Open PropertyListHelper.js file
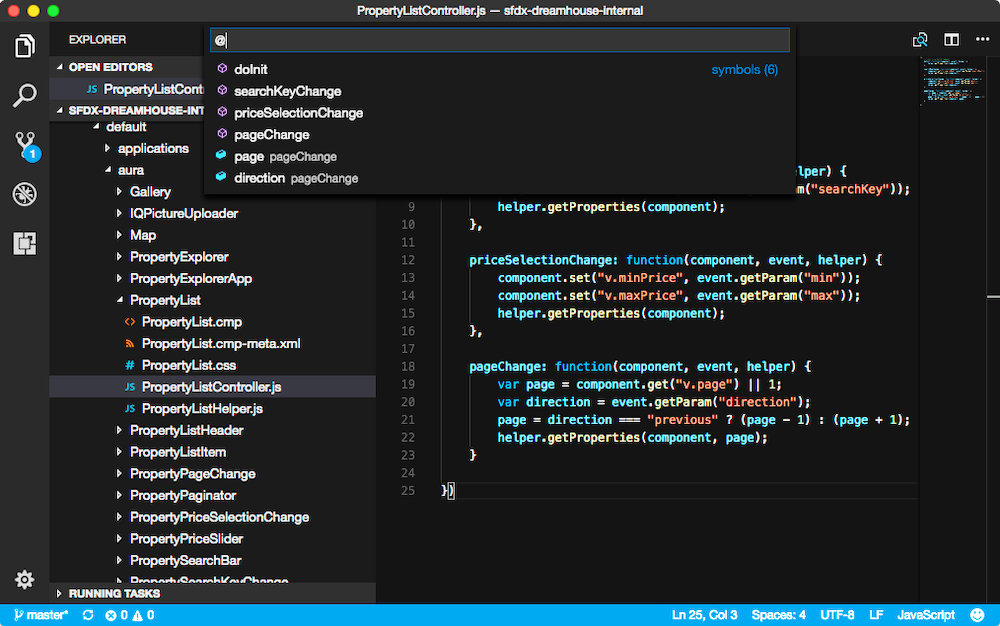 [x=202, y=409]
